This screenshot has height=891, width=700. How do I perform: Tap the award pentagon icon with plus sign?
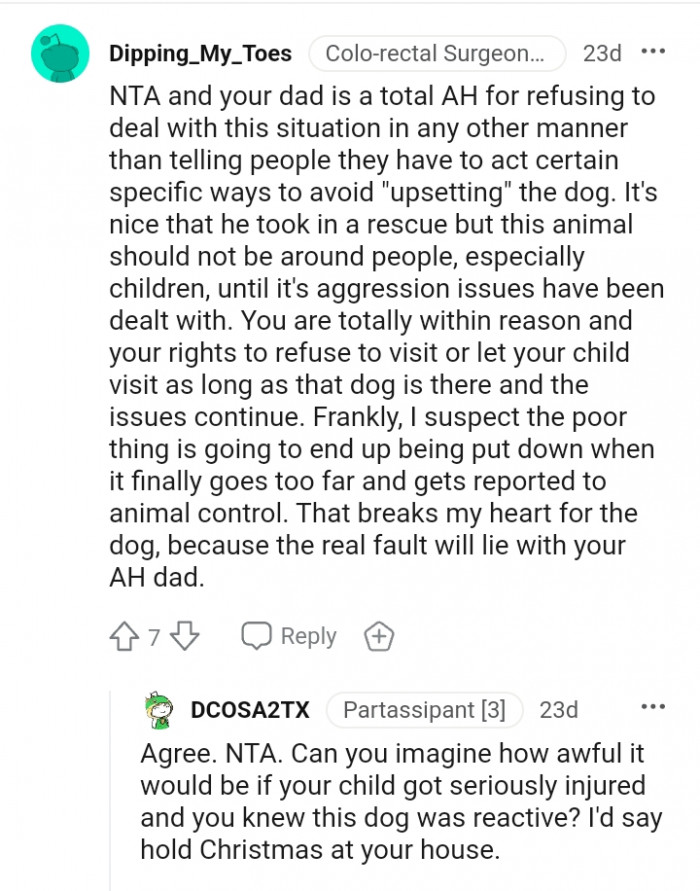pyautogui.click(x=379, y=636)
